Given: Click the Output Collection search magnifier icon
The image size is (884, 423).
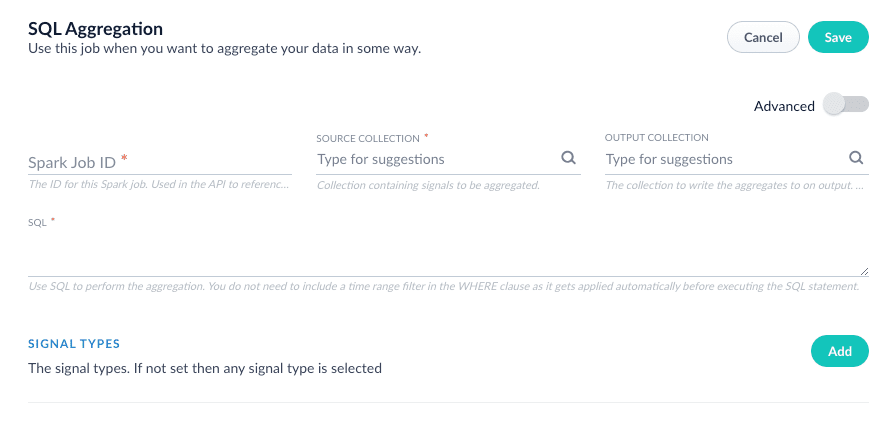Looking at the screenshot, I should pos(856,158).
